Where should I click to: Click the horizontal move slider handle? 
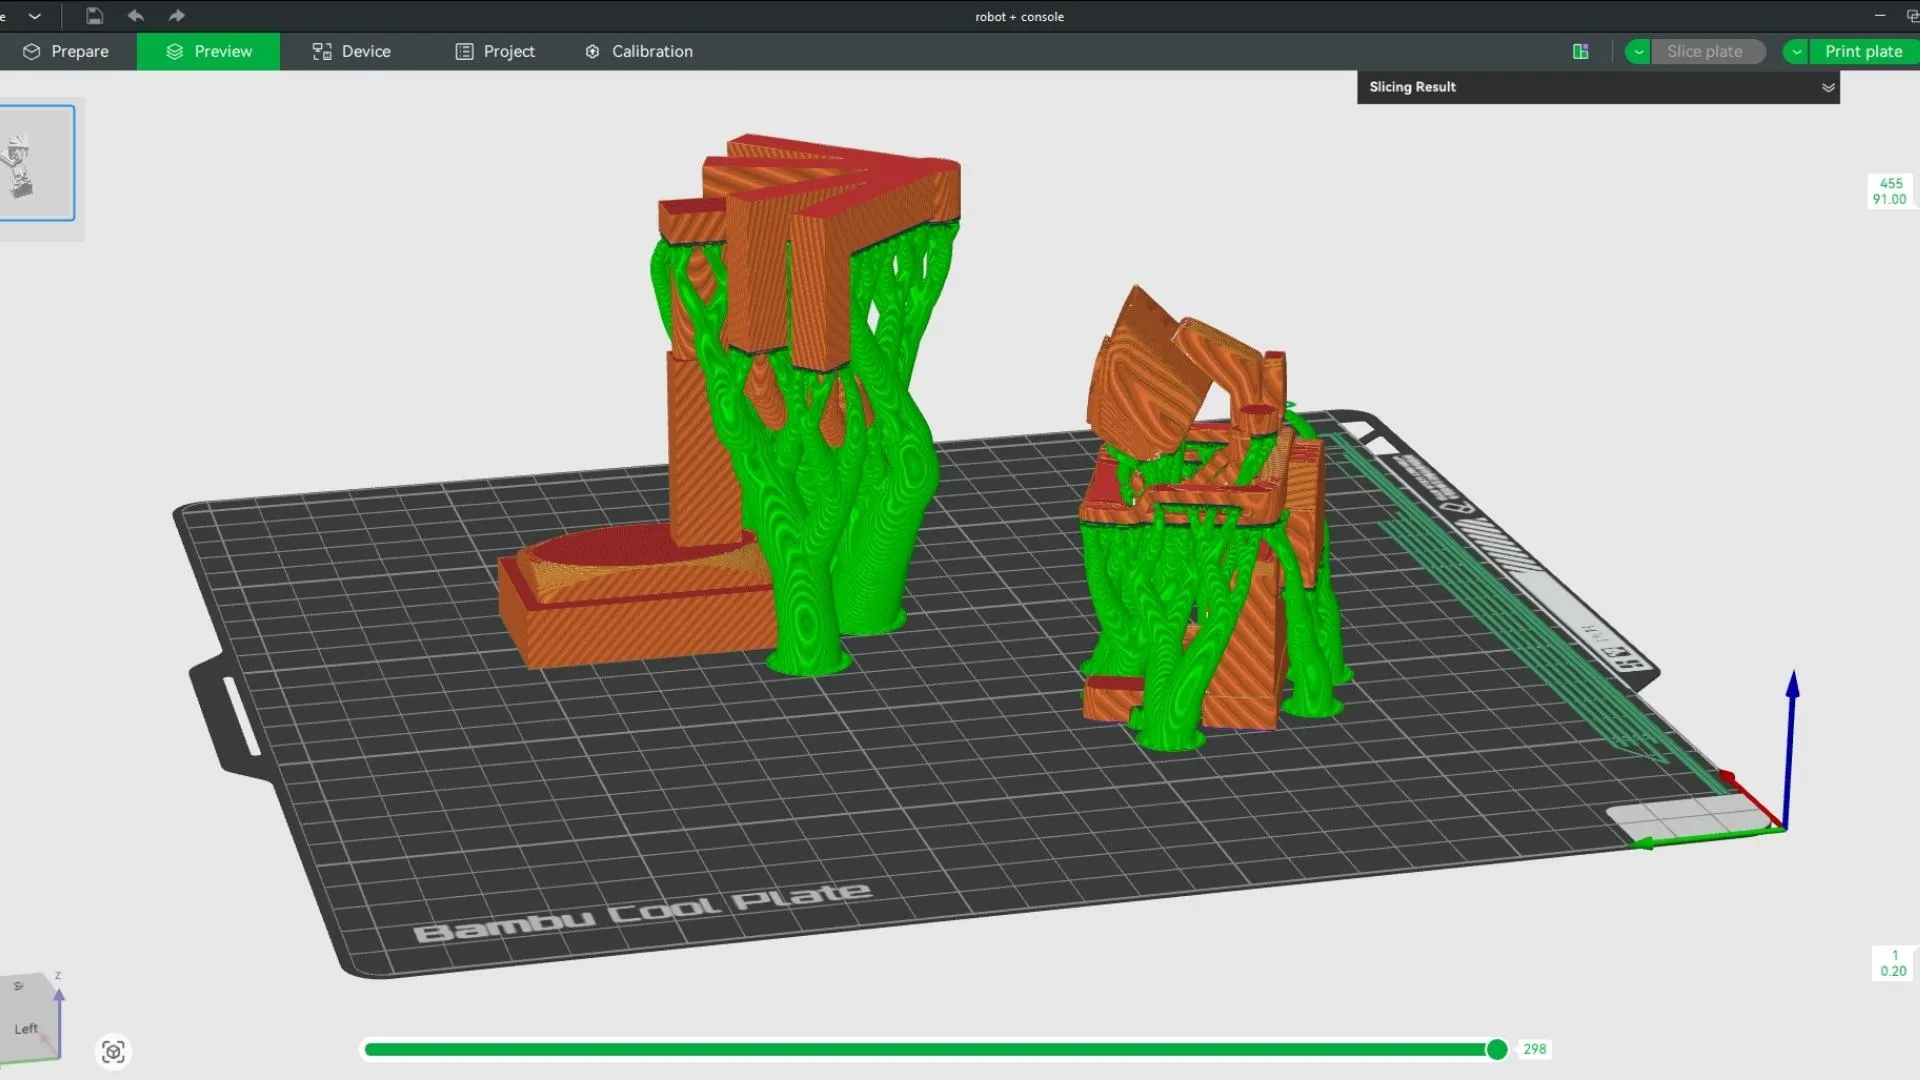[1497, 1049]
